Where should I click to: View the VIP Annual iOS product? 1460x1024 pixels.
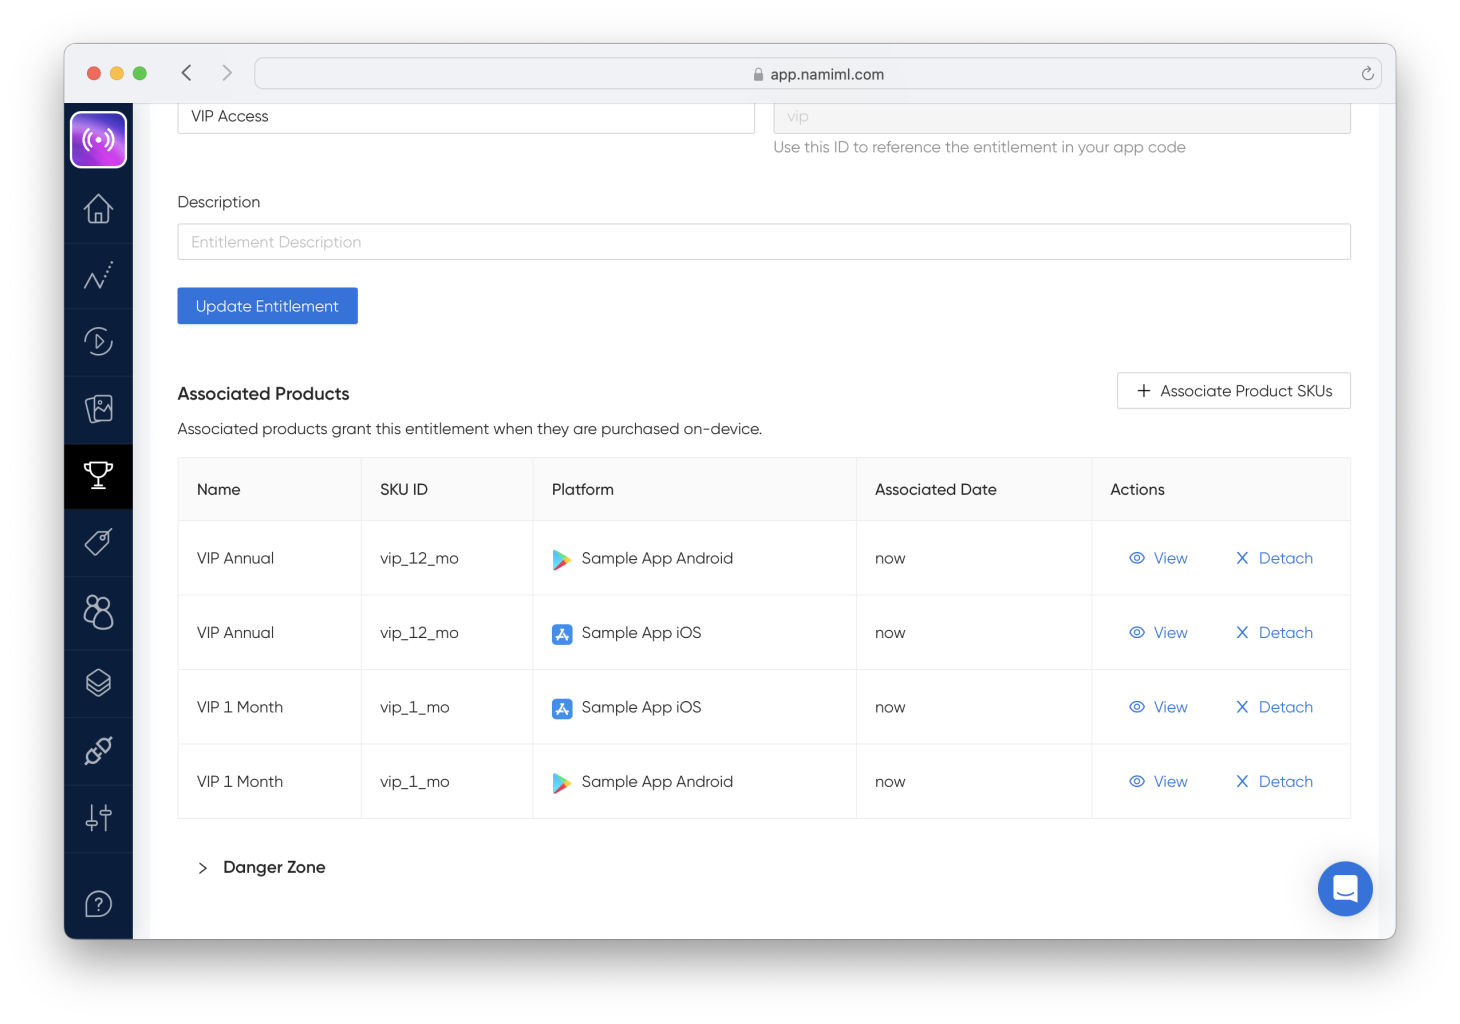click(x=1158, y=632)
